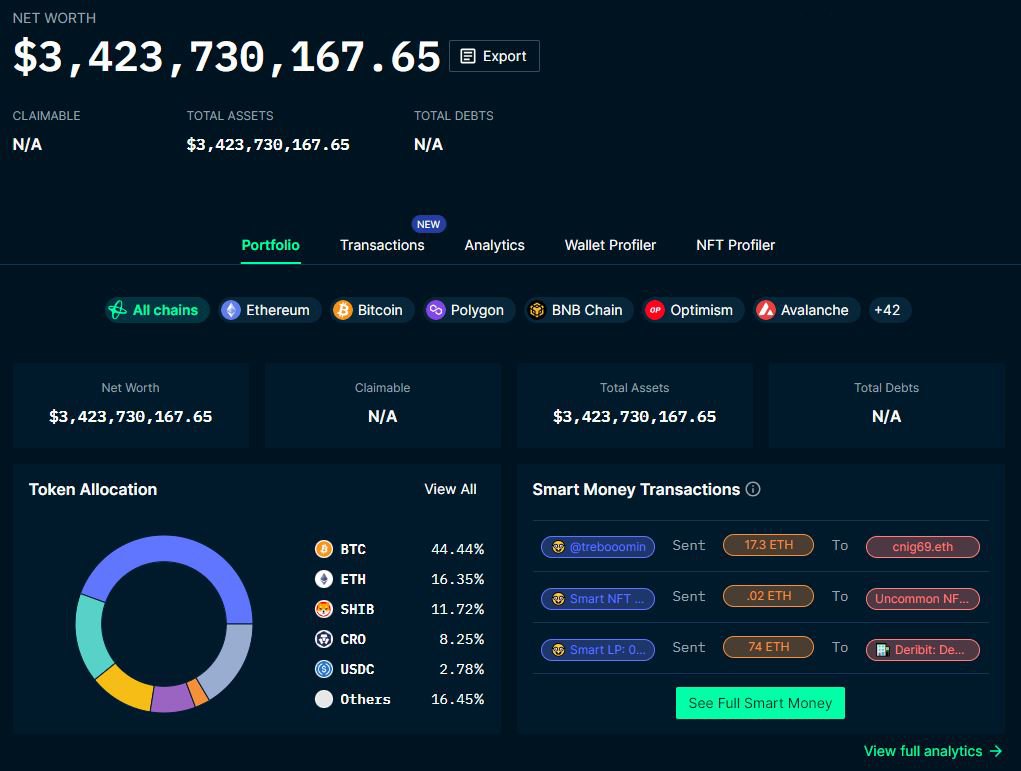
Task: Click the cnig69.eth recipient pill
Action: (922, 546)
